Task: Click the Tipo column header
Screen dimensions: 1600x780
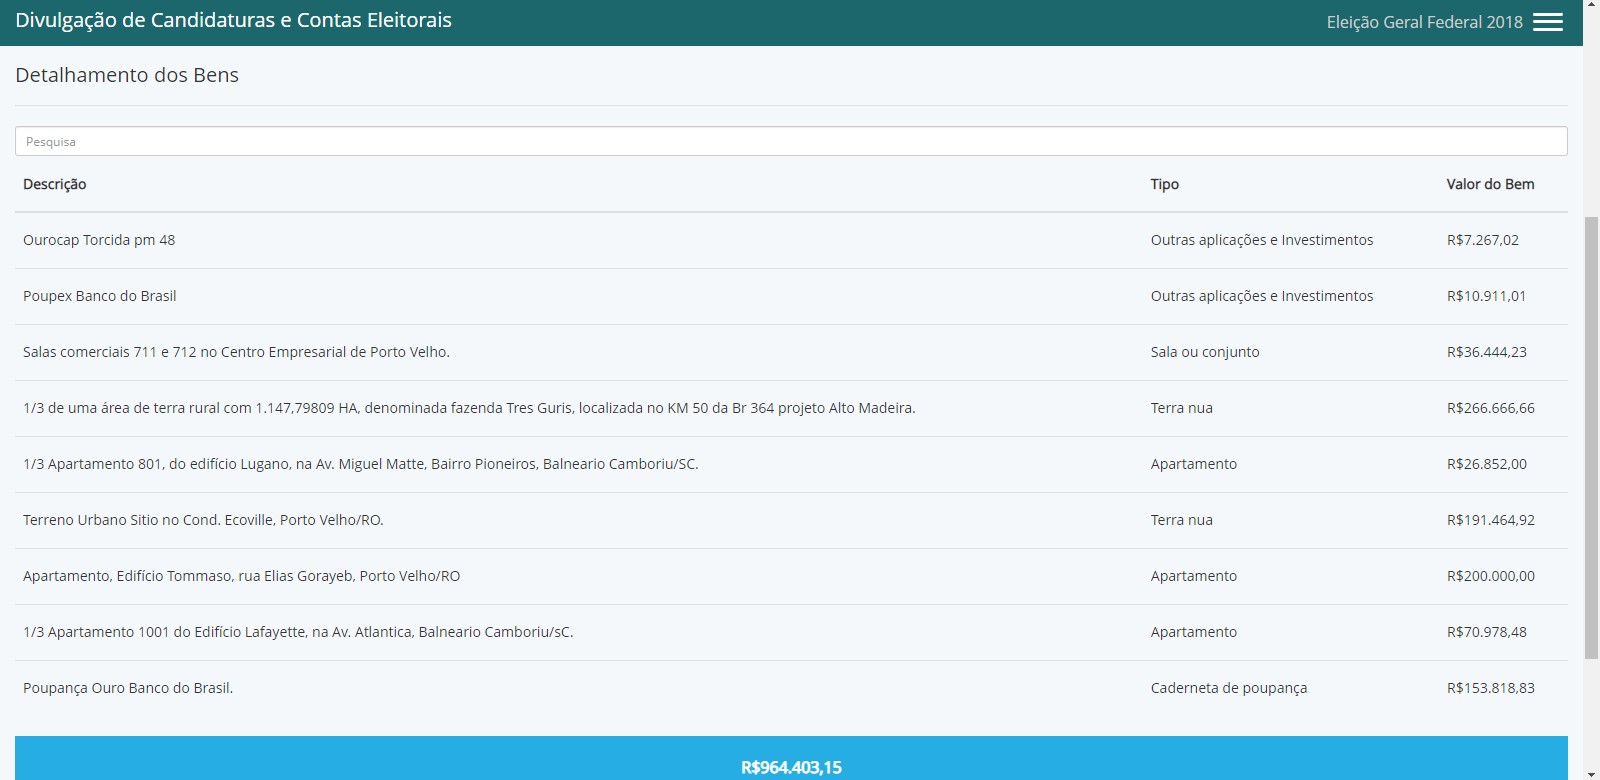Action: pyautogui.click(x=1164, y=184)
